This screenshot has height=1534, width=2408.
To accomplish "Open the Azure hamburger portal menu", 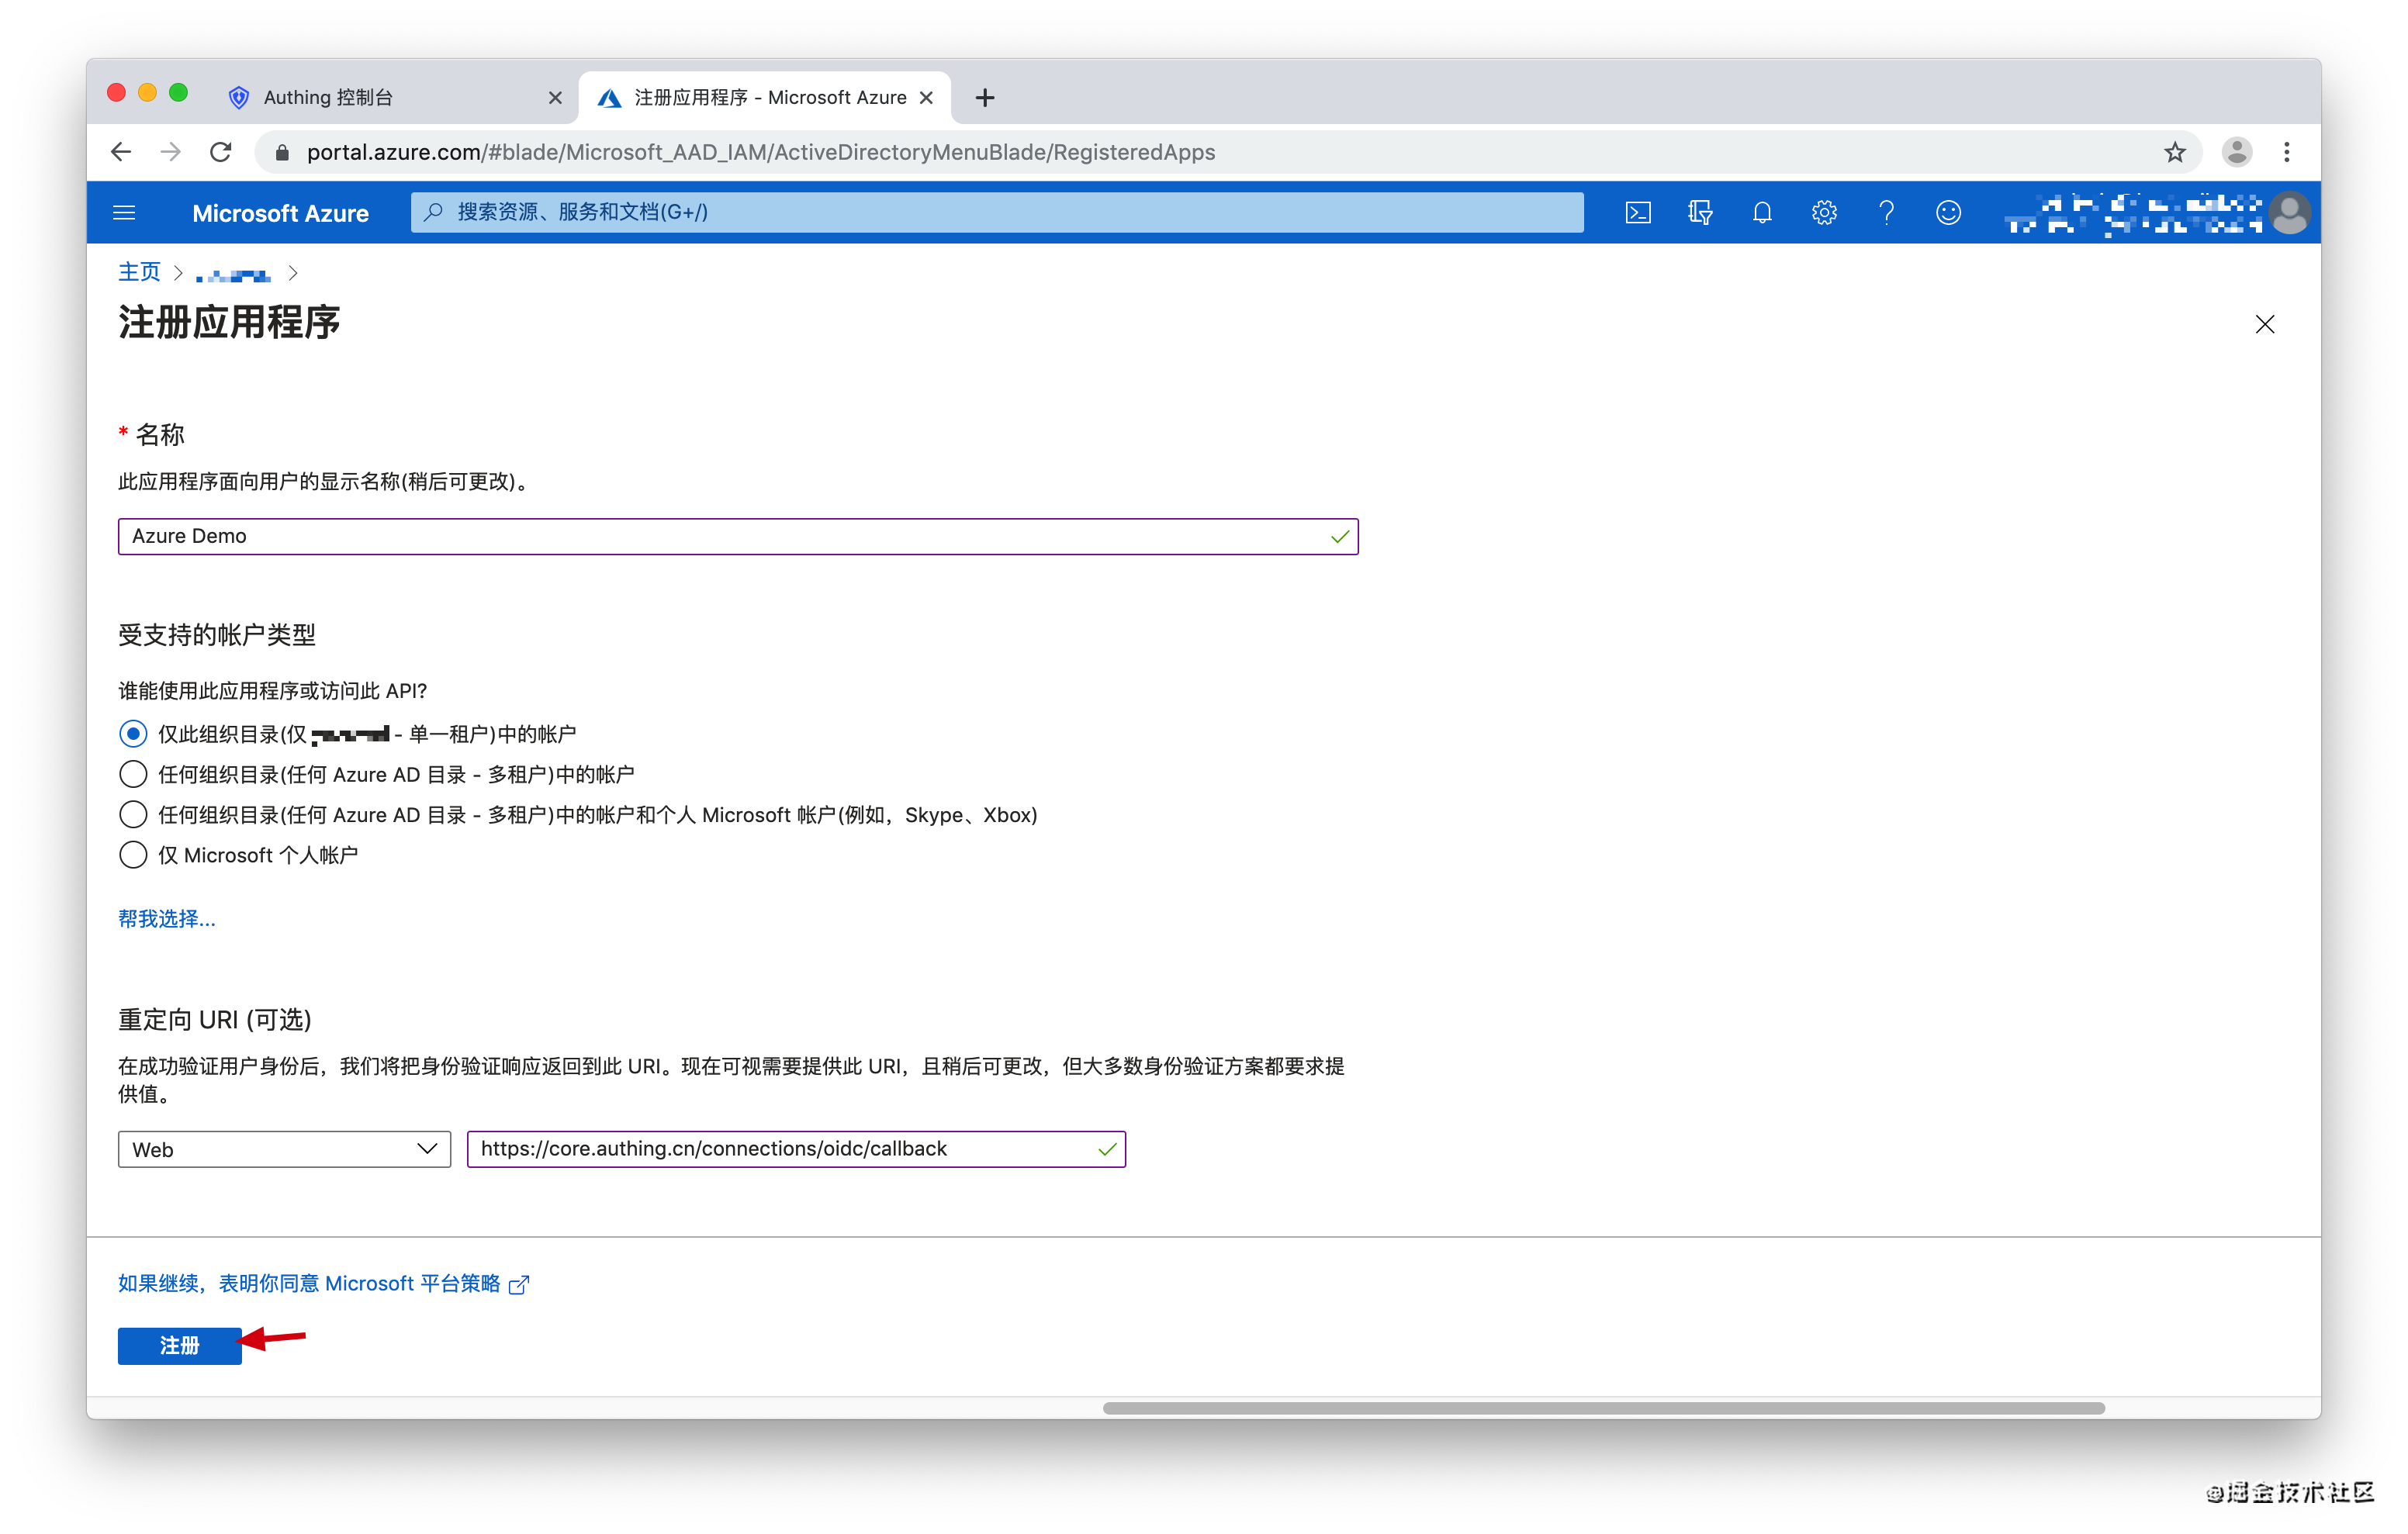I will pos(124,212).
